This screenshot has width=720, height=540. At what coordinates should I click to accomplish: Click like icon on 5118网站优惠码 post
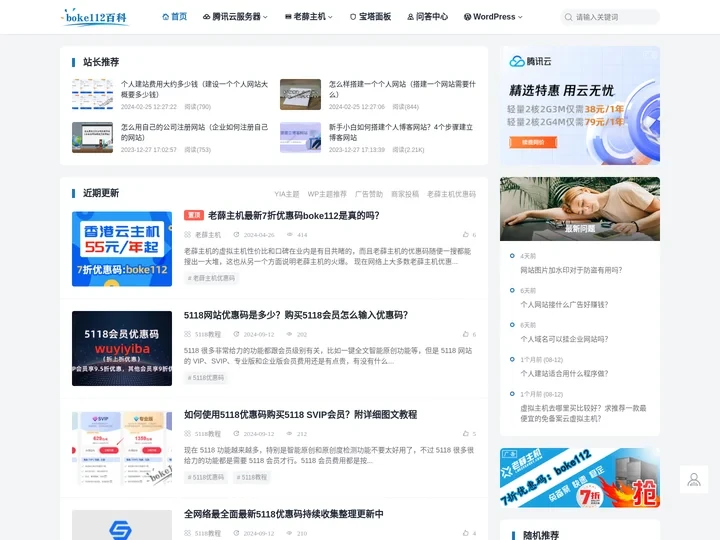coord(466,334)
